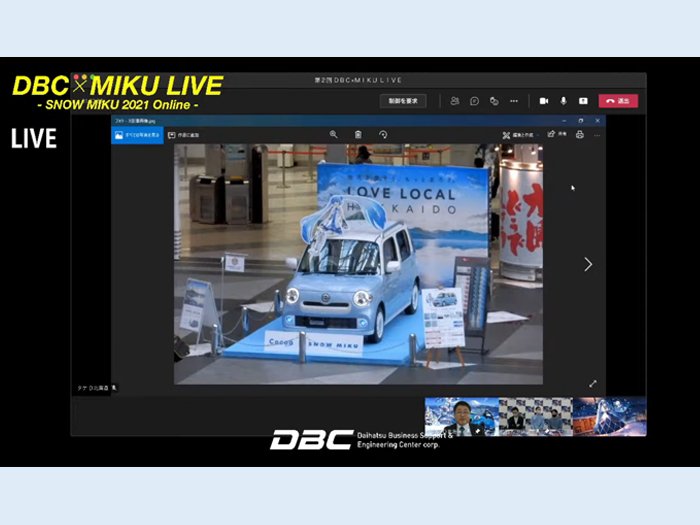700x525 pixels.
Task: Click the red macOS close dot of meeting window
Action: click(76, 77)
